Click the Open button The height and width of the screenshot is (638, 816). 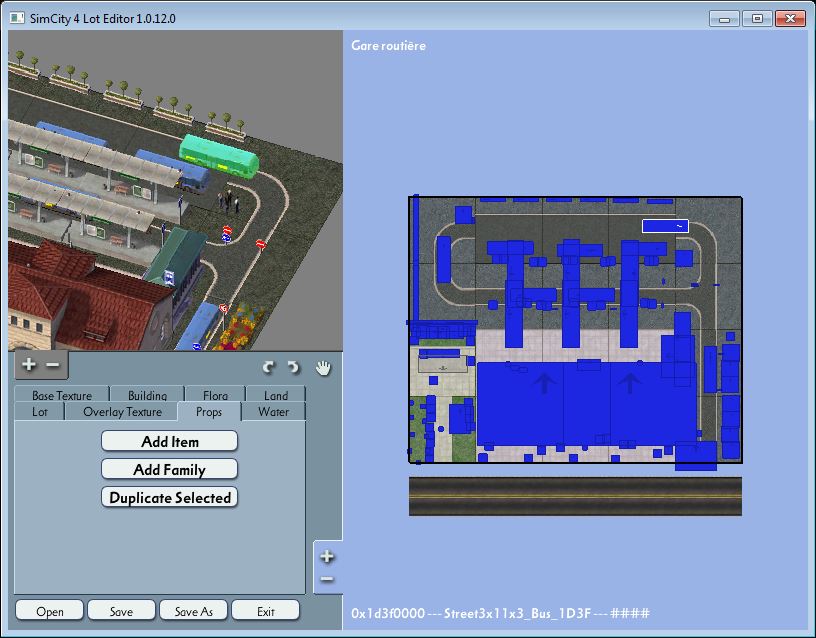coord(49,611)
